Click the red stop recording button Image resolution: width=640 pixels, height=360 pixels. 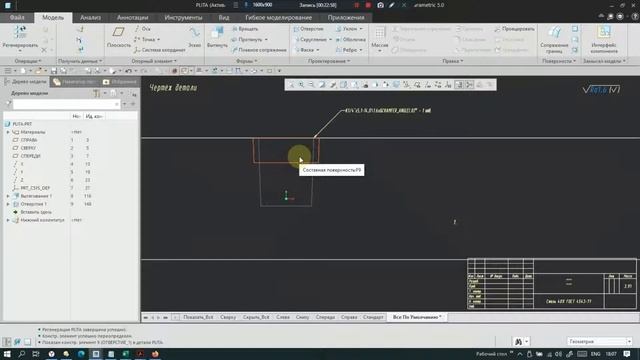(x=368, y=5)
